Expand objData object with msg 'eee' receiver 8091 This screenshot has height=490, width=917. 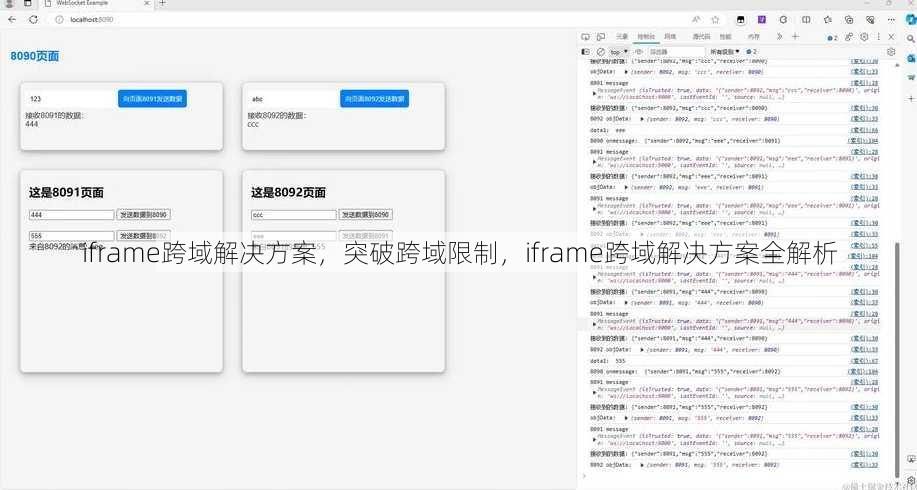coord(626,187)
